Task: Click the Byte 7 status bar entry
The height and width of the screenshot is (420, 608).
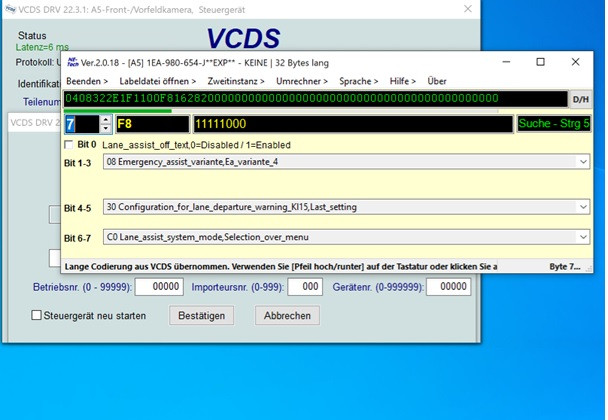Action: 565,266
